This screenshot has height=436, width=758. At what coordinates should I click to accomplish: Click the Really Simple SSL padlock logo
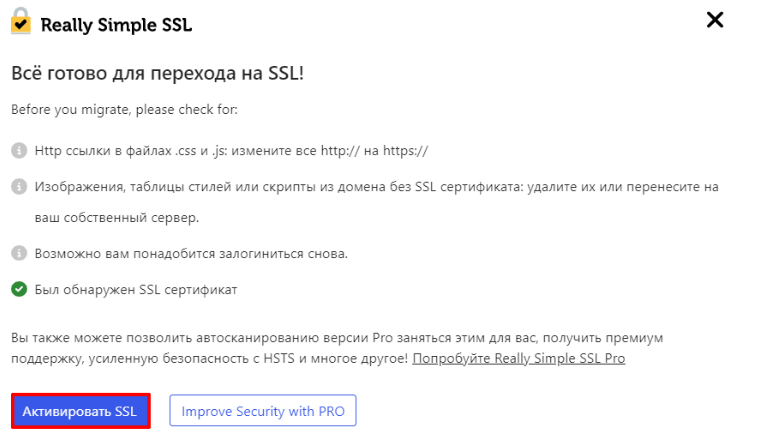pyautogui.click(x=20, y=23)
